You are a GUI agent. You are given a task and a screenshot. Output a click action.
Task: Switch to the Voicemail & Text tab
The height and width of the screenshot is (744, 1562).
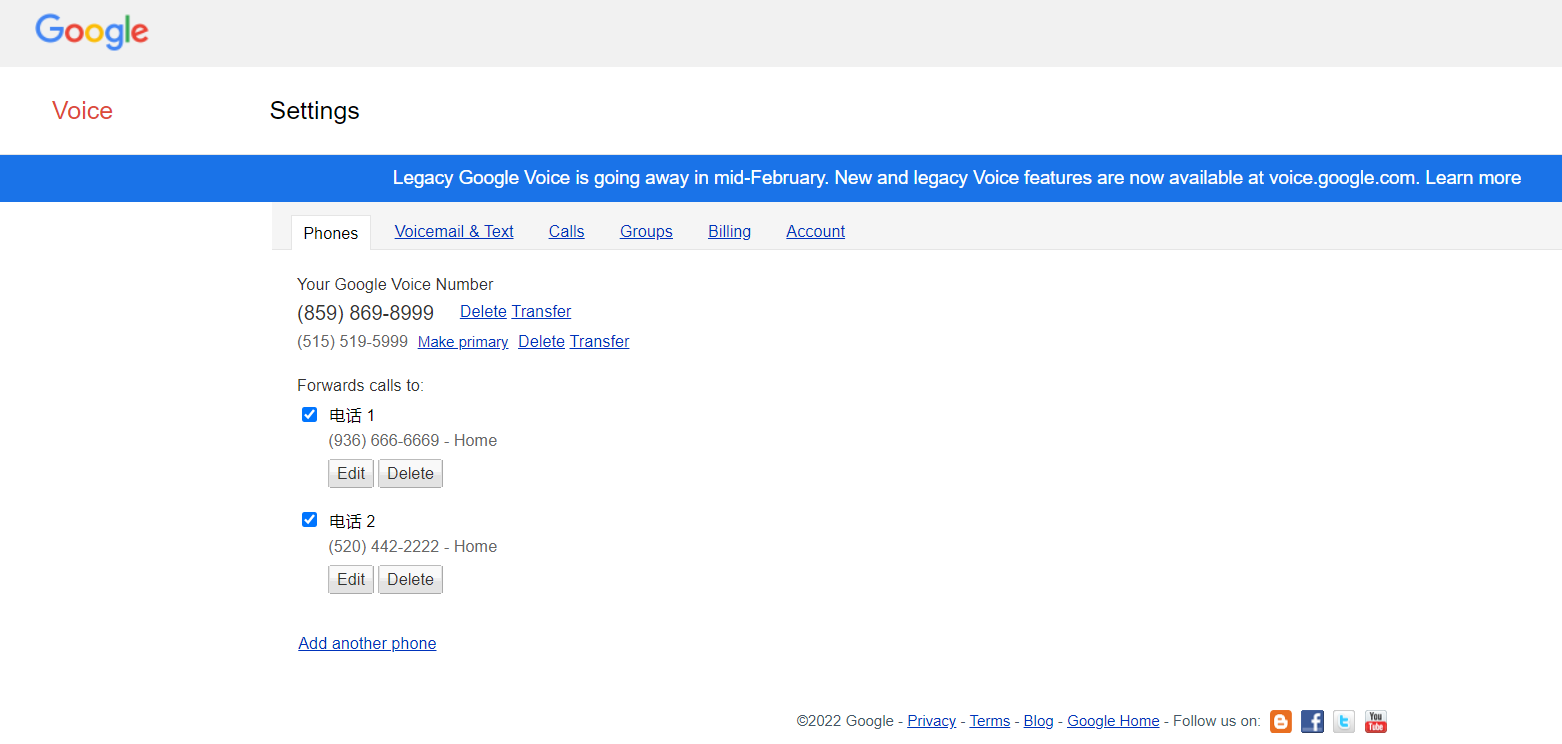tap(454, 231)
